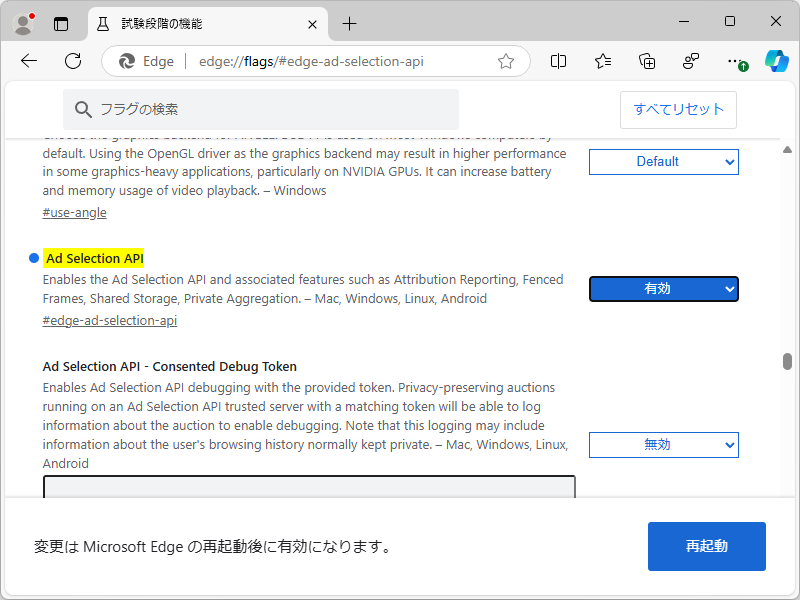Click the split screen icon
Viewport: 800px width, 600px height.
pyautogui.click(x=558, y=61)
